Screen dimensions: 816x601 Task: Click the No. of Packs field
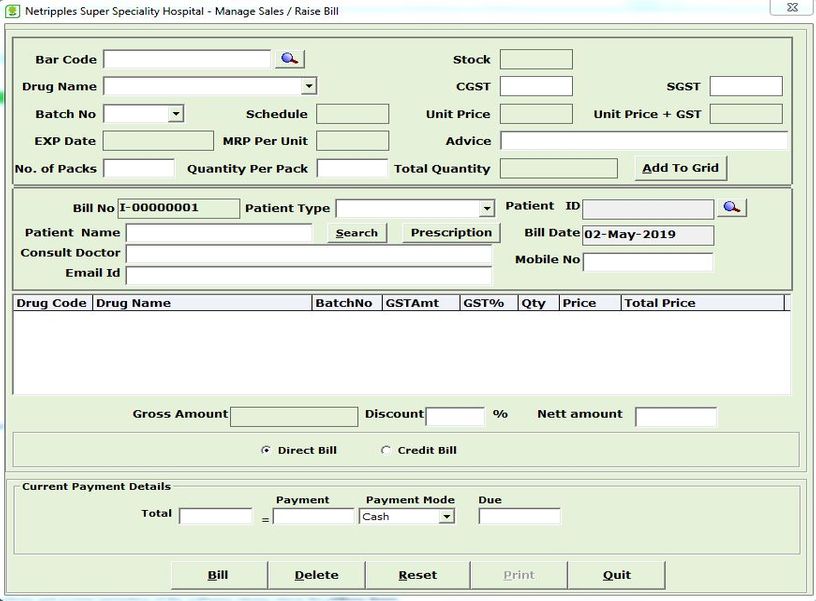click(x=139, y=169)
